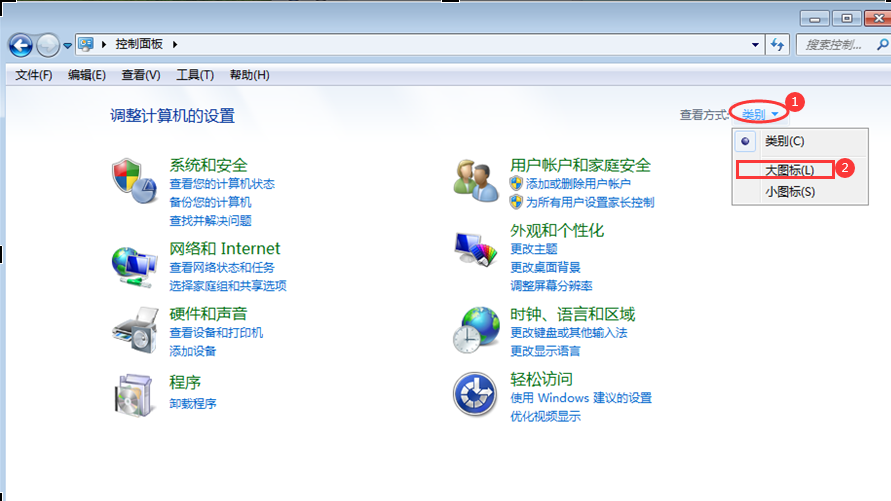
Task: Choose 大图标(L) from the view menu
Action: pyautogui.click(x=789, y=170)
